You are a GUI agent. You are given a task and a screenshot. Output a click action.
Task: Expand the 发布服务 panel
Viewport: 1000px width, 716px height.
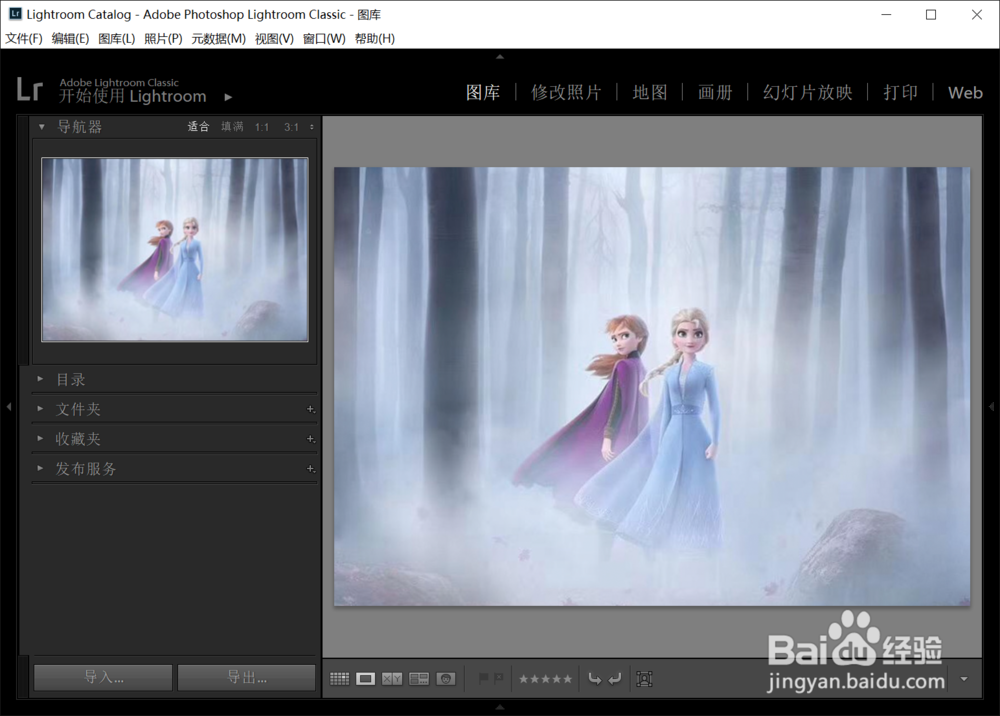click(40, 468)
